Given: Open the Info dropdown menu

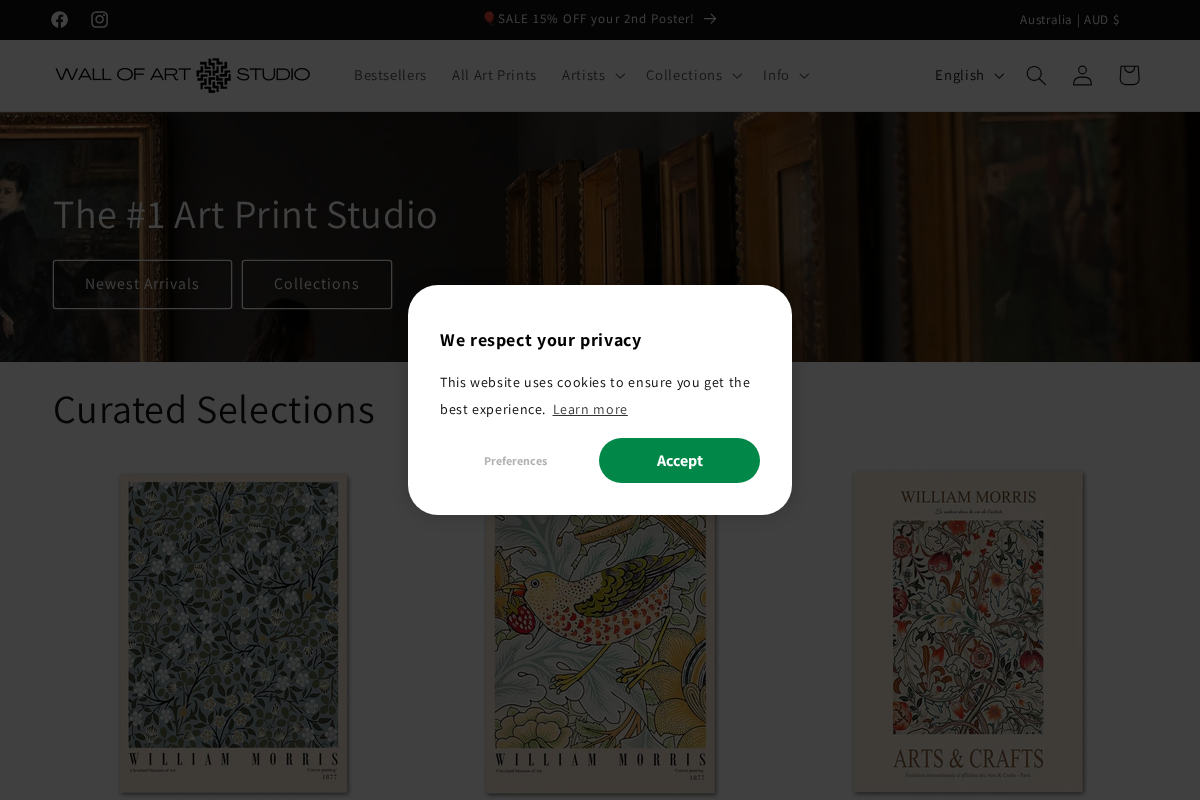Looking at the screenshot, I should coord(785,75).
